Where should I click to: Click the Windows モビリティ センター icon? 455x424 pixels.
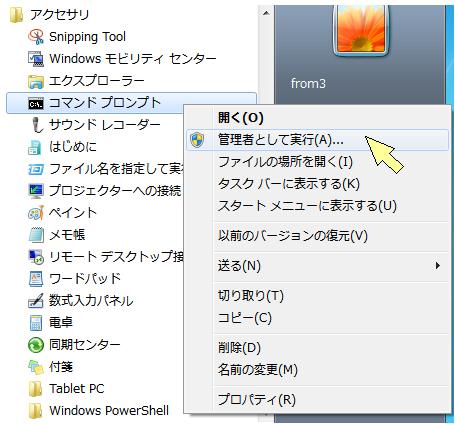tap(36, 59)
